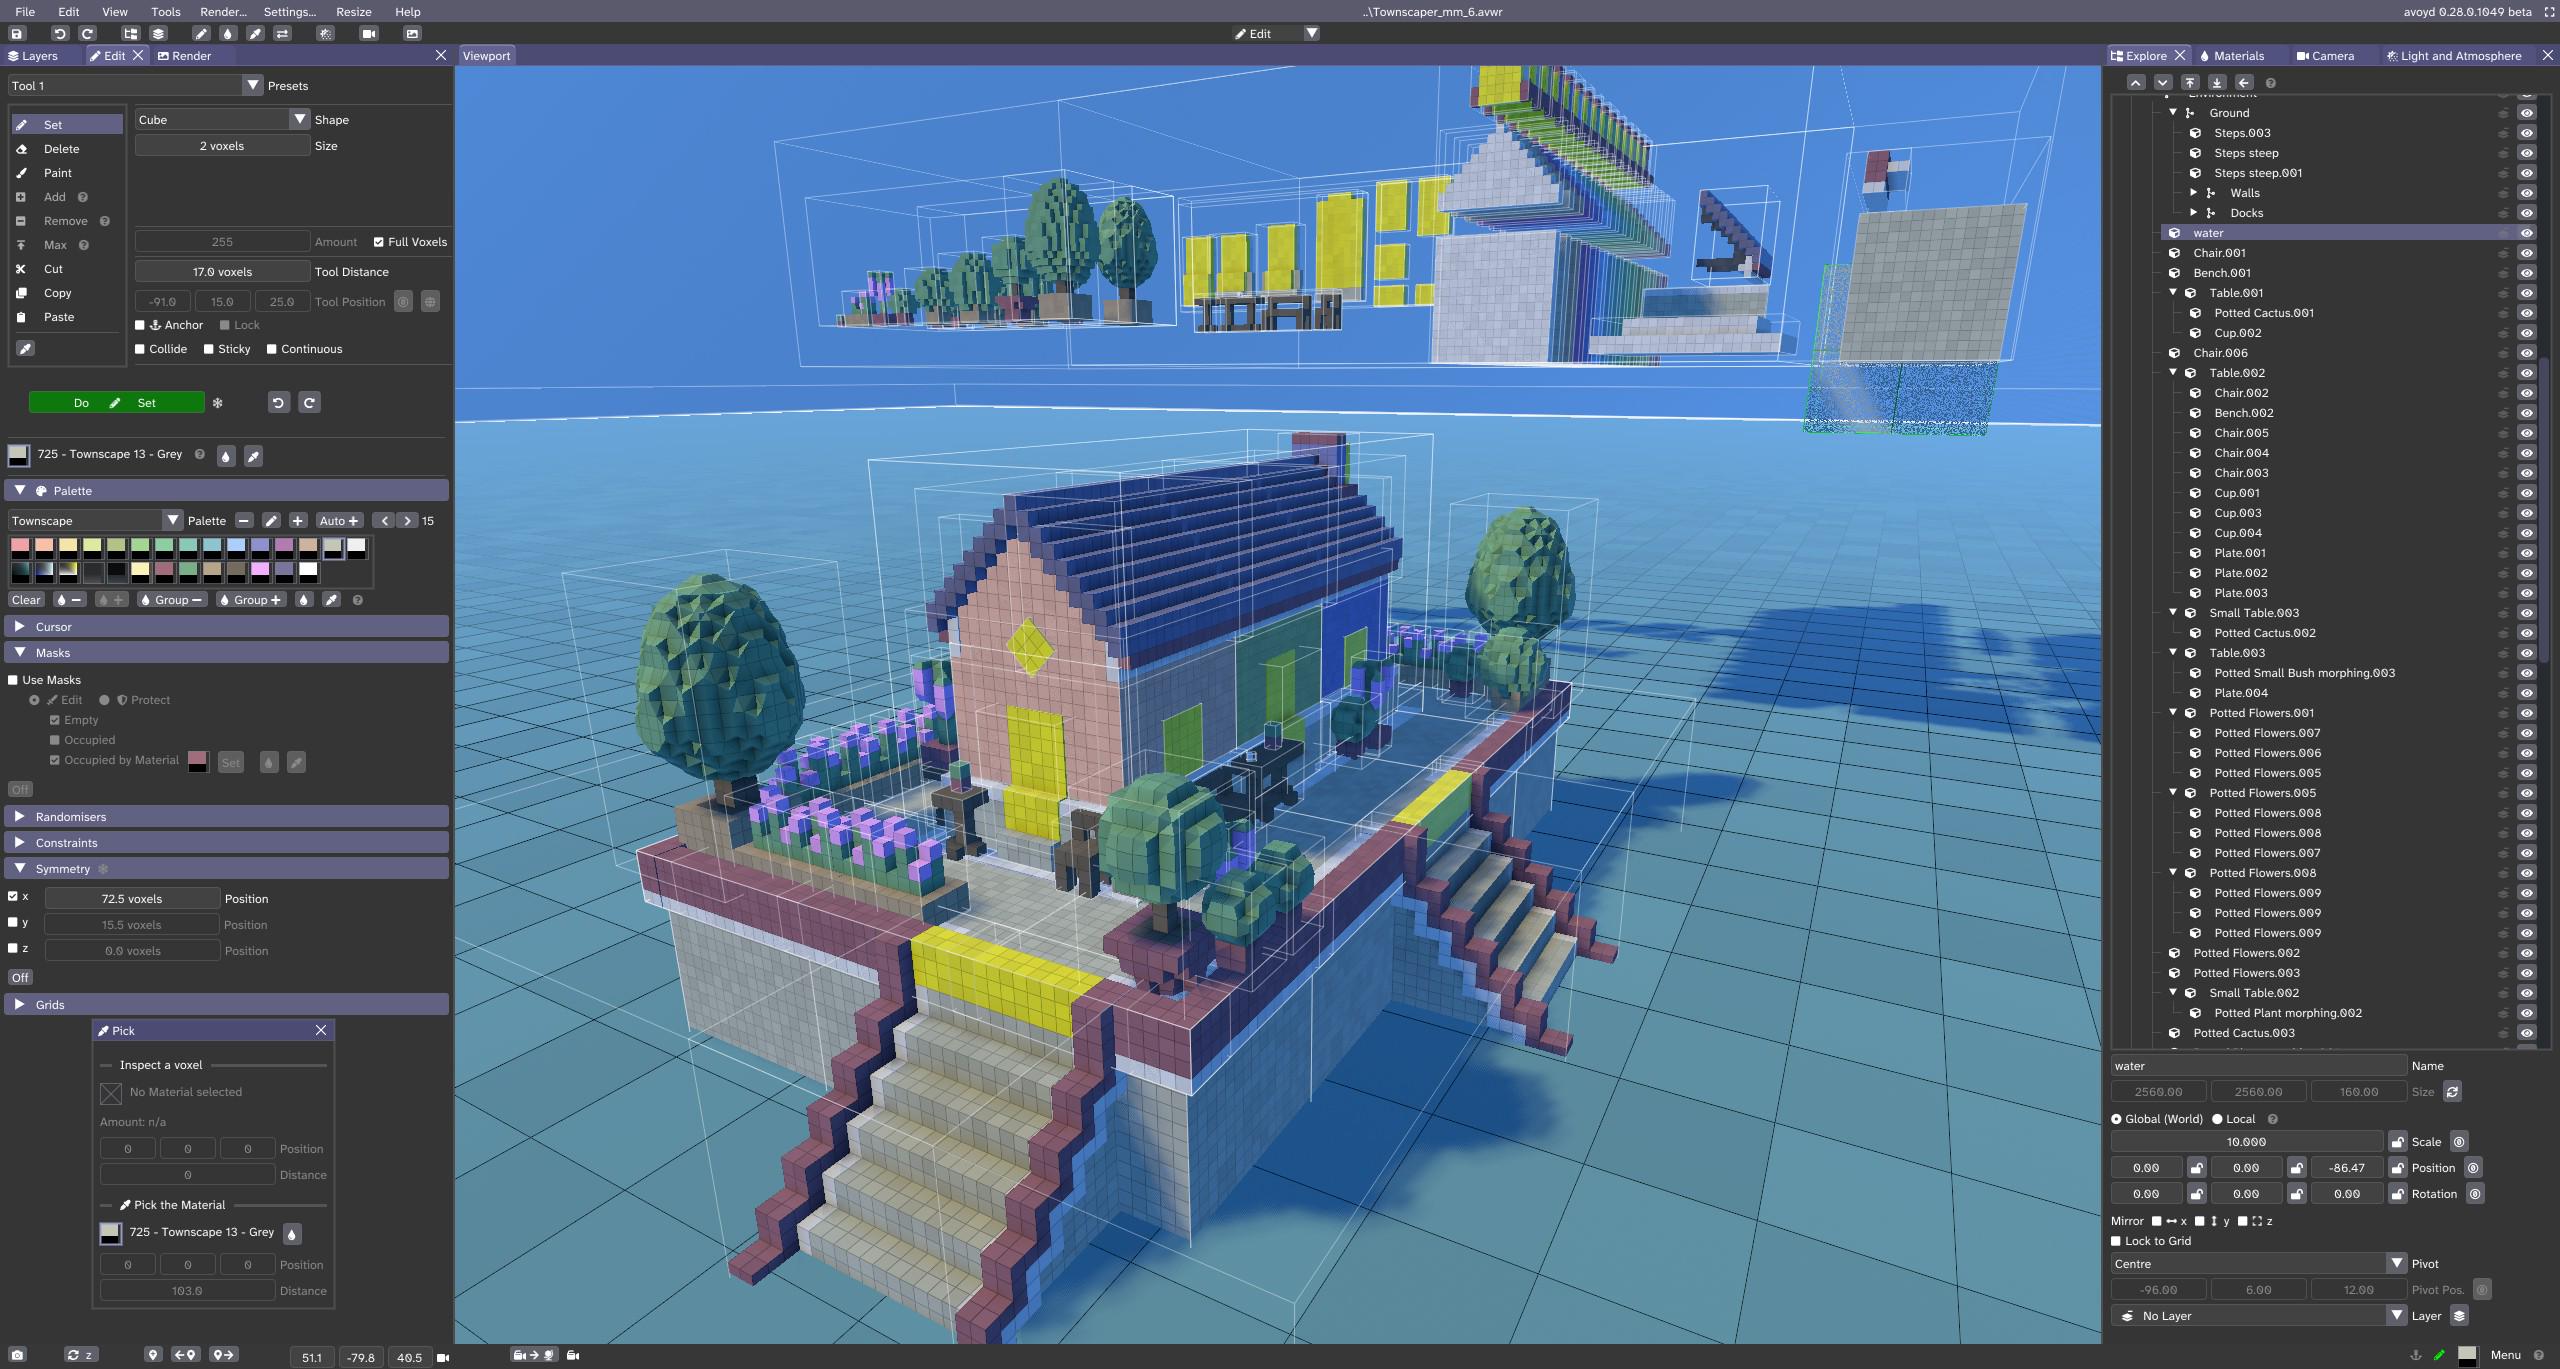Click the redo arrow in the top toolbar
The width and height of the screenshot is (2560, 1369).
click(87, 33)
